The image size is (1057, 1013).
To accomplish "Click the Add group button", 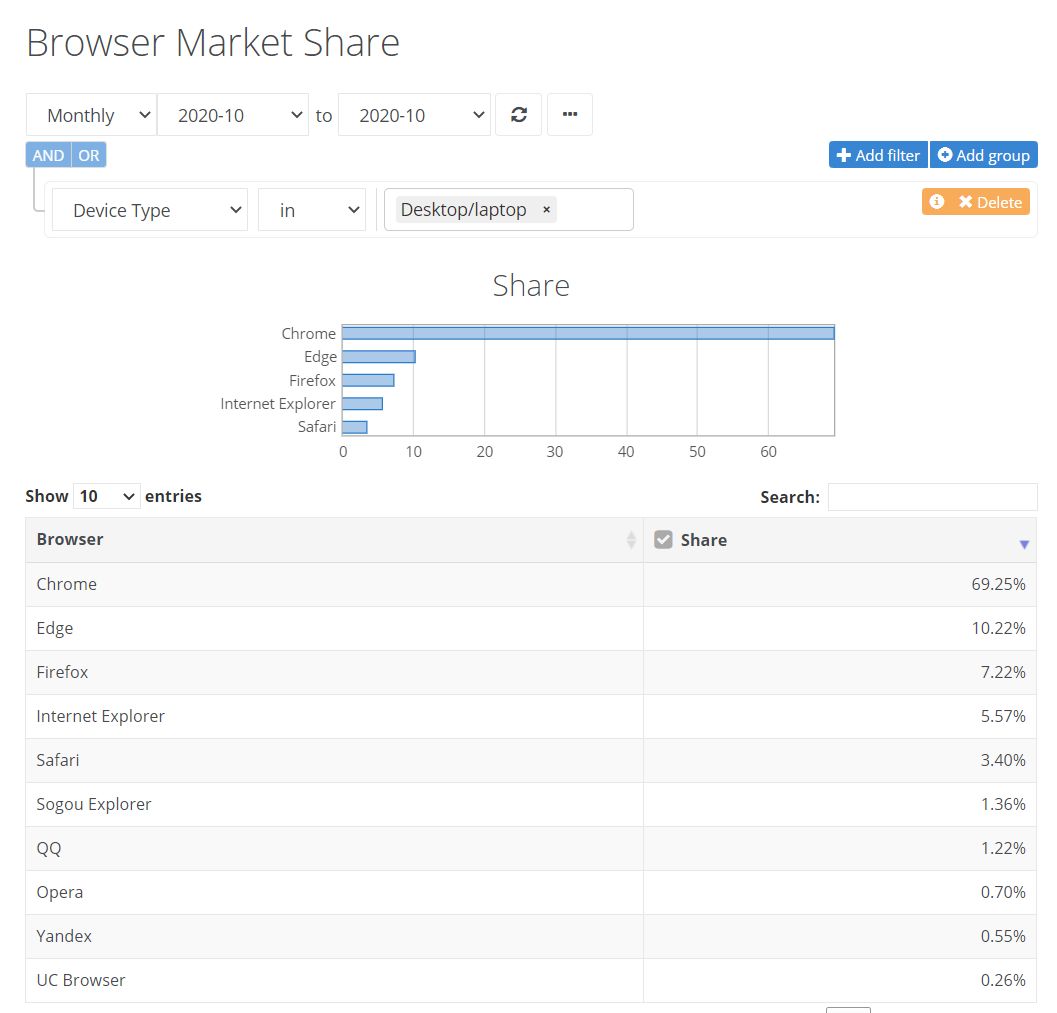I will (983, 155).
